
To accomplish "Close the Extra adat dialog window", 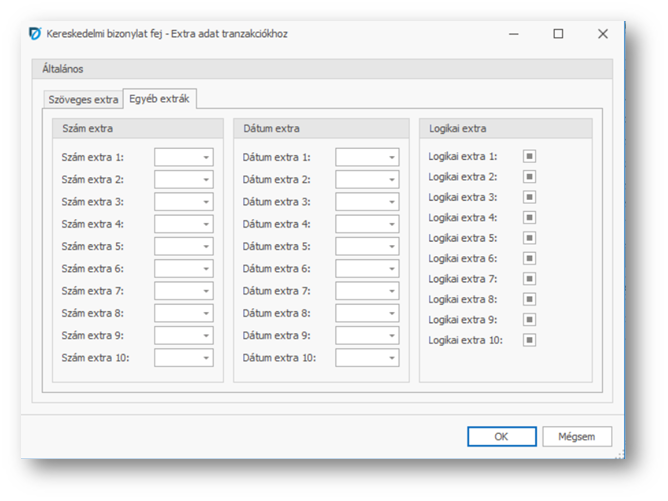I will point(602,33).
